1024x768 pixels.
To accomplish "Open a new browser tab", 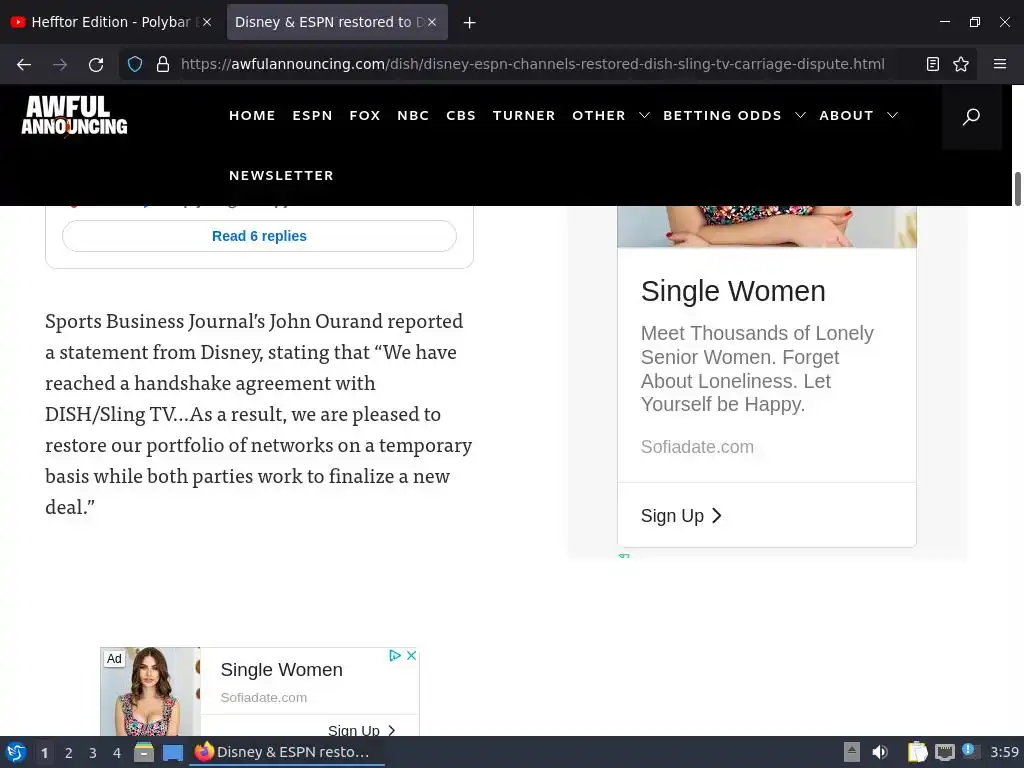I will [469, 22].
